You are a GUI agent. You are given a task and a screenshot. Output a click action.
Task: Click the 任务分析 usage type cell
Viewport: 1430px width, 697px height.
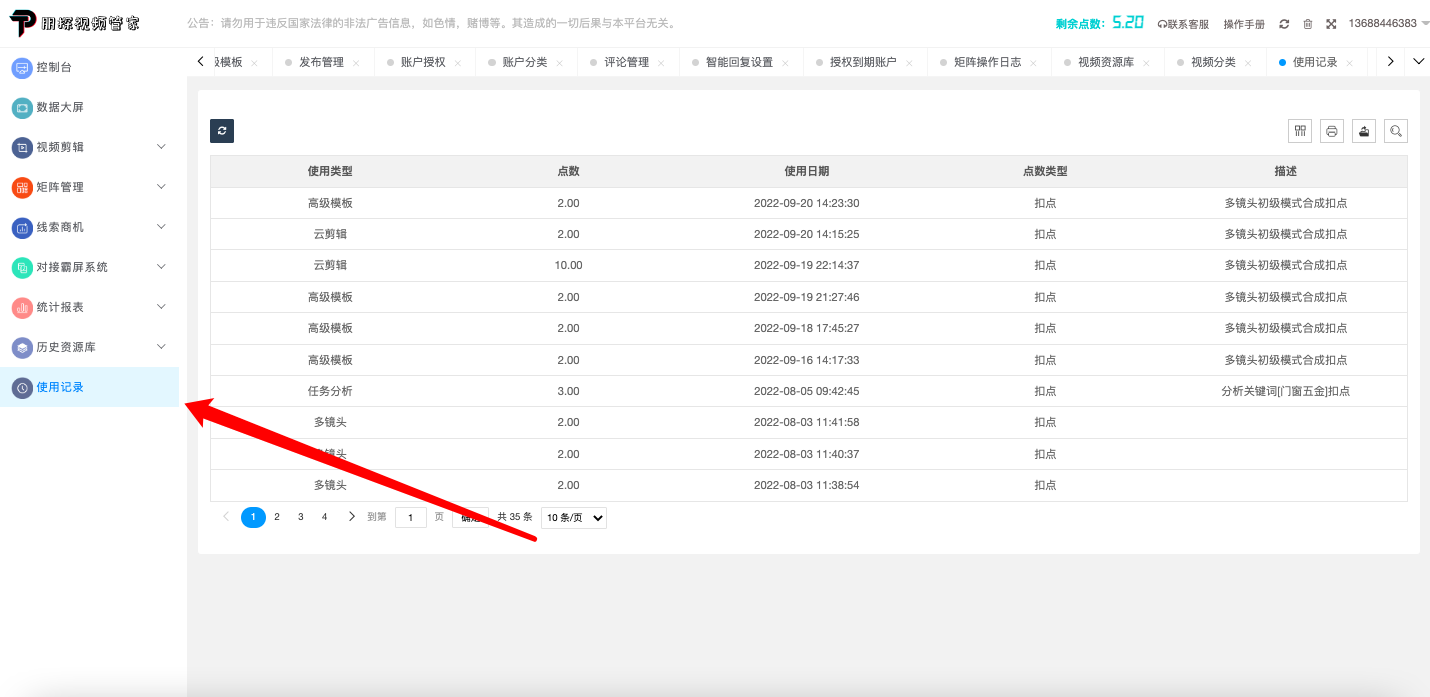coord(330,391)
